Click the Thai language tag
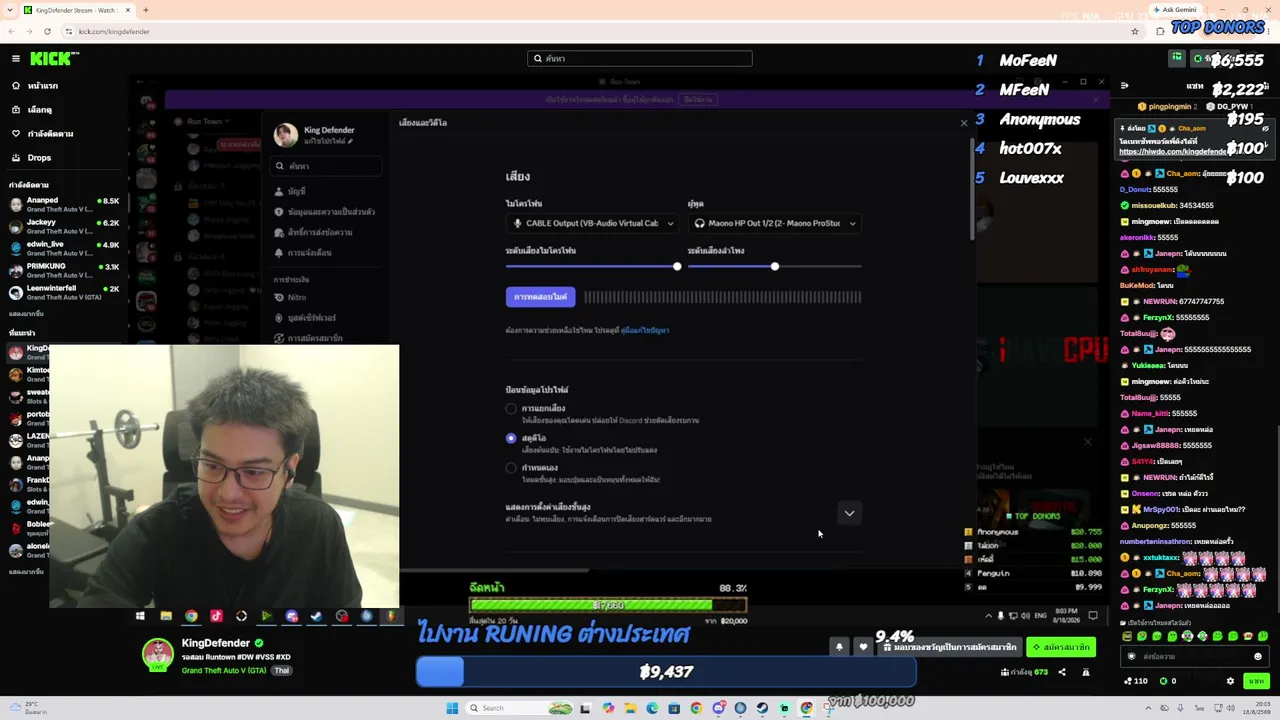The height and width of the screenshot is (720, 1280). pos(282,670)
